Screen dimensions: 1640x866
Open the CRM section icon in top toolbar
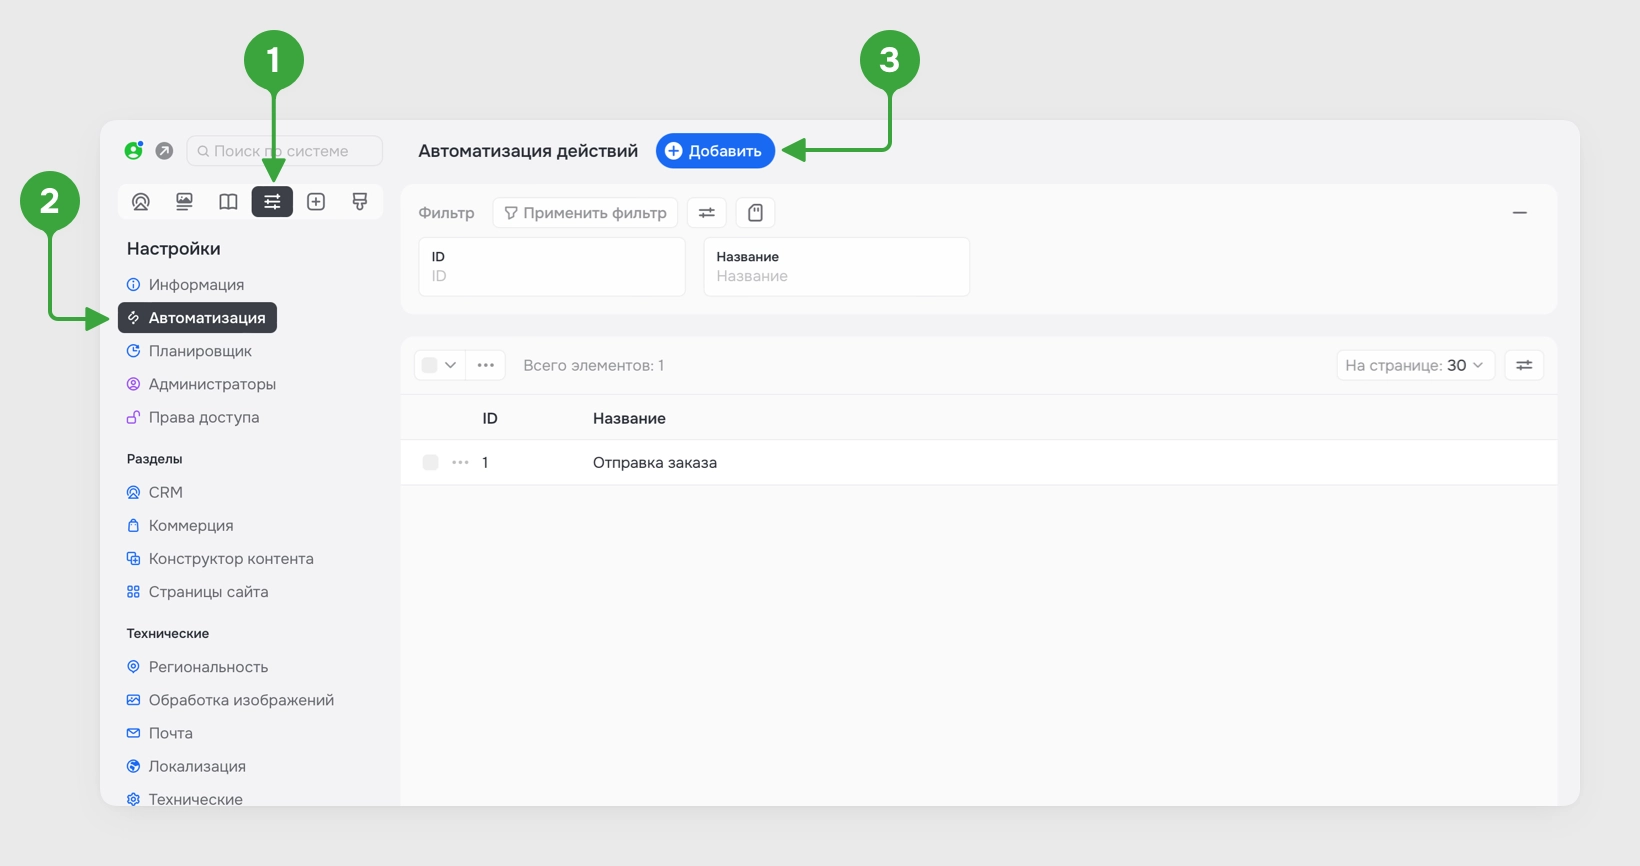click(x=141, y=202)
